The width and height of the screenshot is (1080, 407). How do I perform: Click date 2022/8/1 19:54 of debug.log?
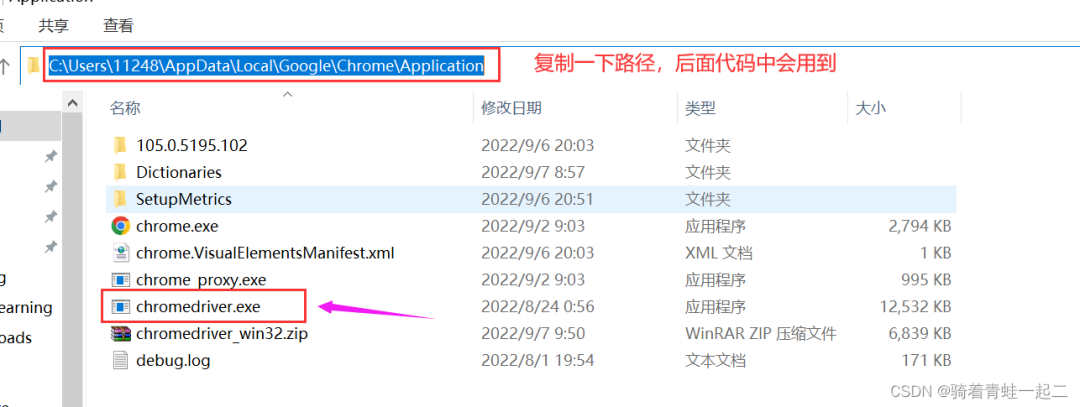coord(538,360)
